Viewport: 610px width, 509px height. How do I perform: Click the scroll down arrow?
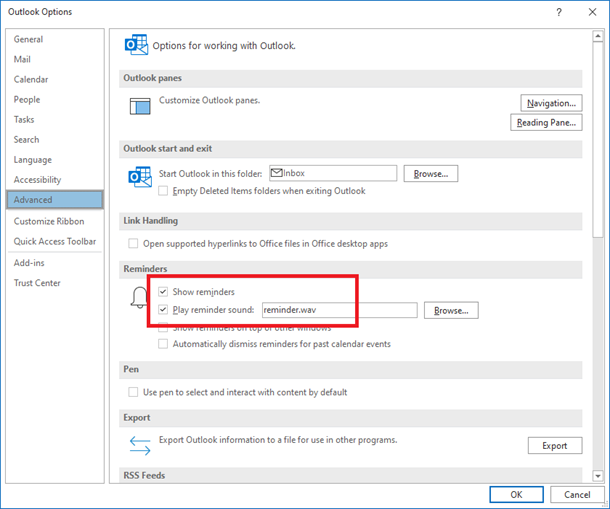tap(598, 476)
